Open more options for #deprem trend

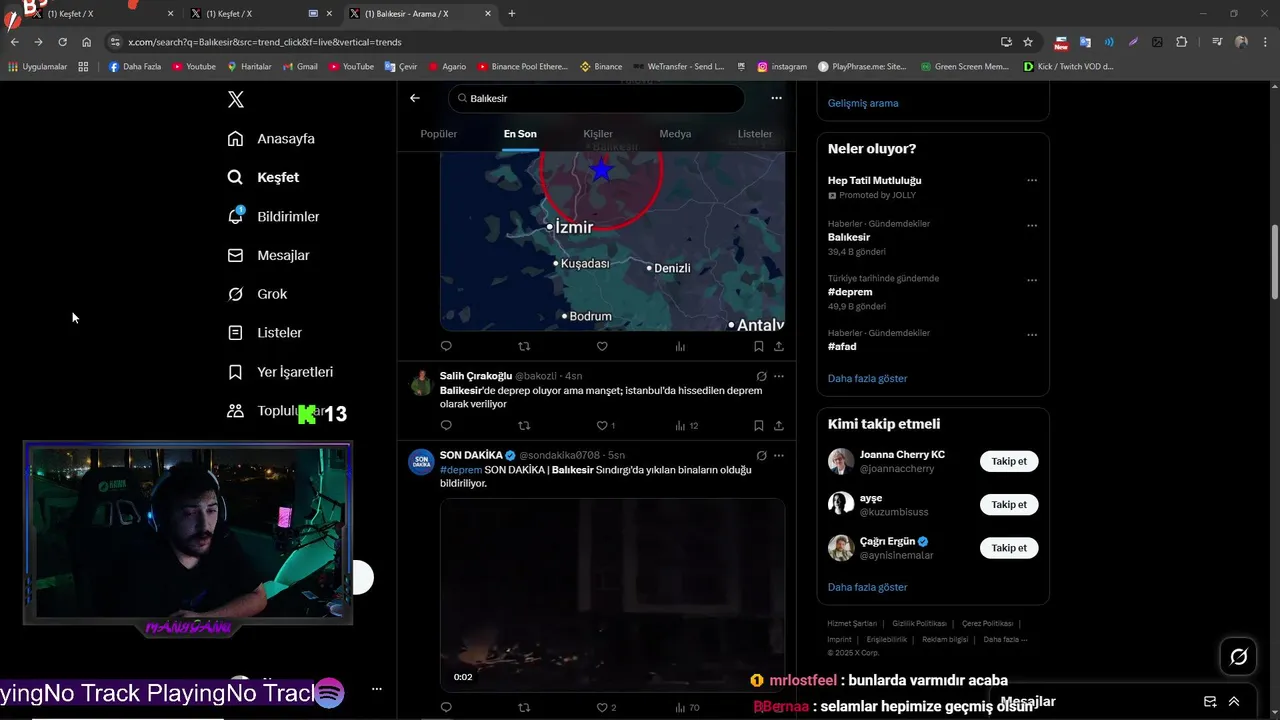pyautogui.click(x=1032, y=281)
